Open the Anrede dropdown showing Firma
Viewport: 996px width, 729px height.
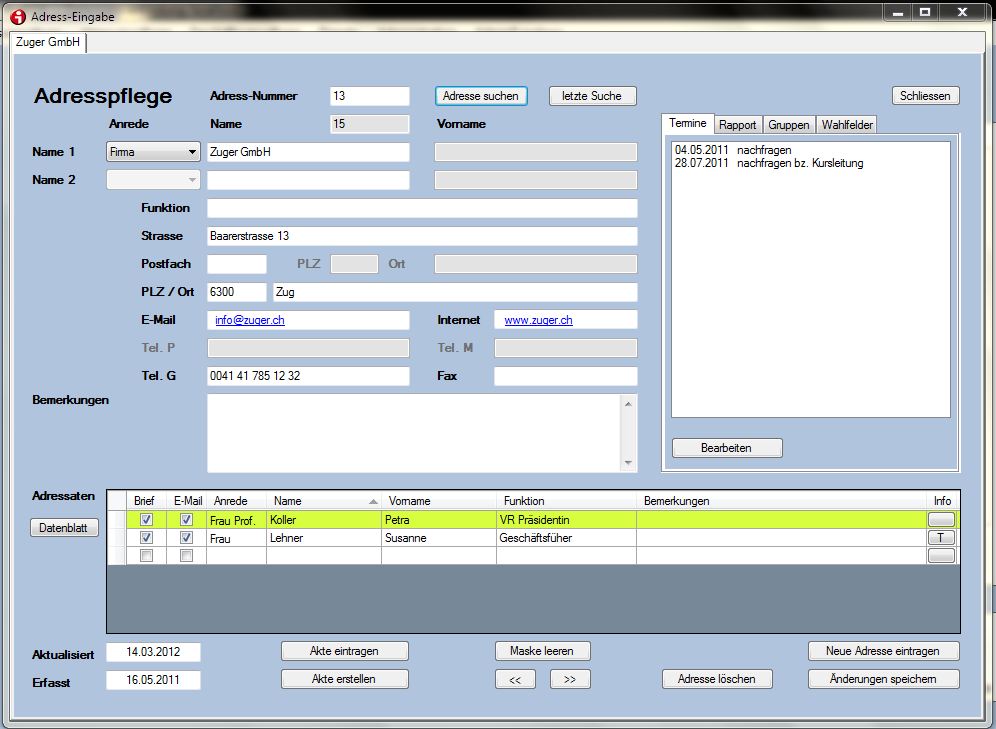click(153, 152)
